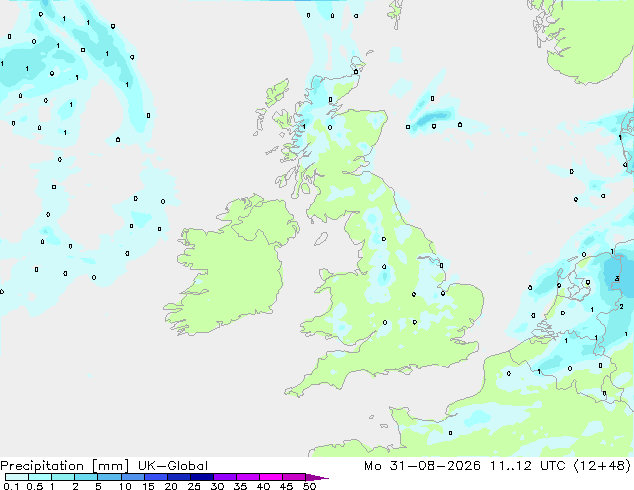The width and height of the screenshot is (634, 490).
Task: Click the 'UK-Global' model name label
Action: click(x=173, y=466)
